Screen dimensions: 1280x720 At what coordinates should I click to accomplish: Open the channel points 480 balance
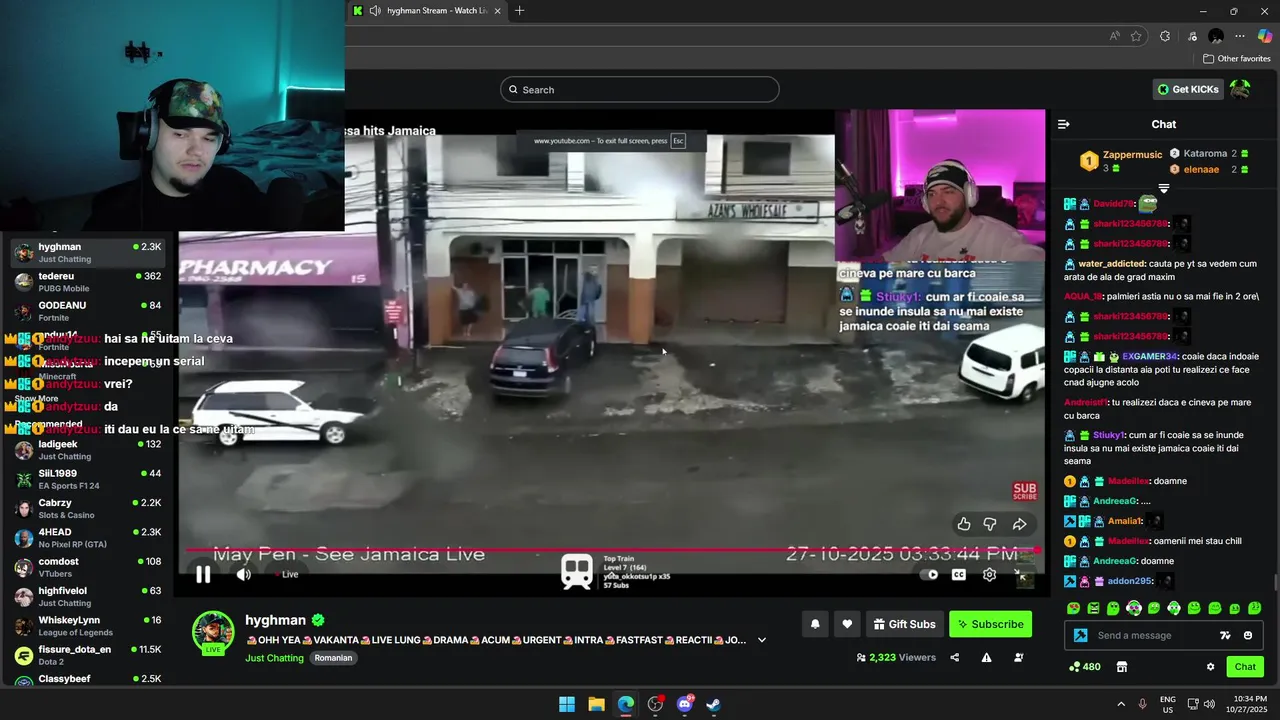[x=1085, y=667]
